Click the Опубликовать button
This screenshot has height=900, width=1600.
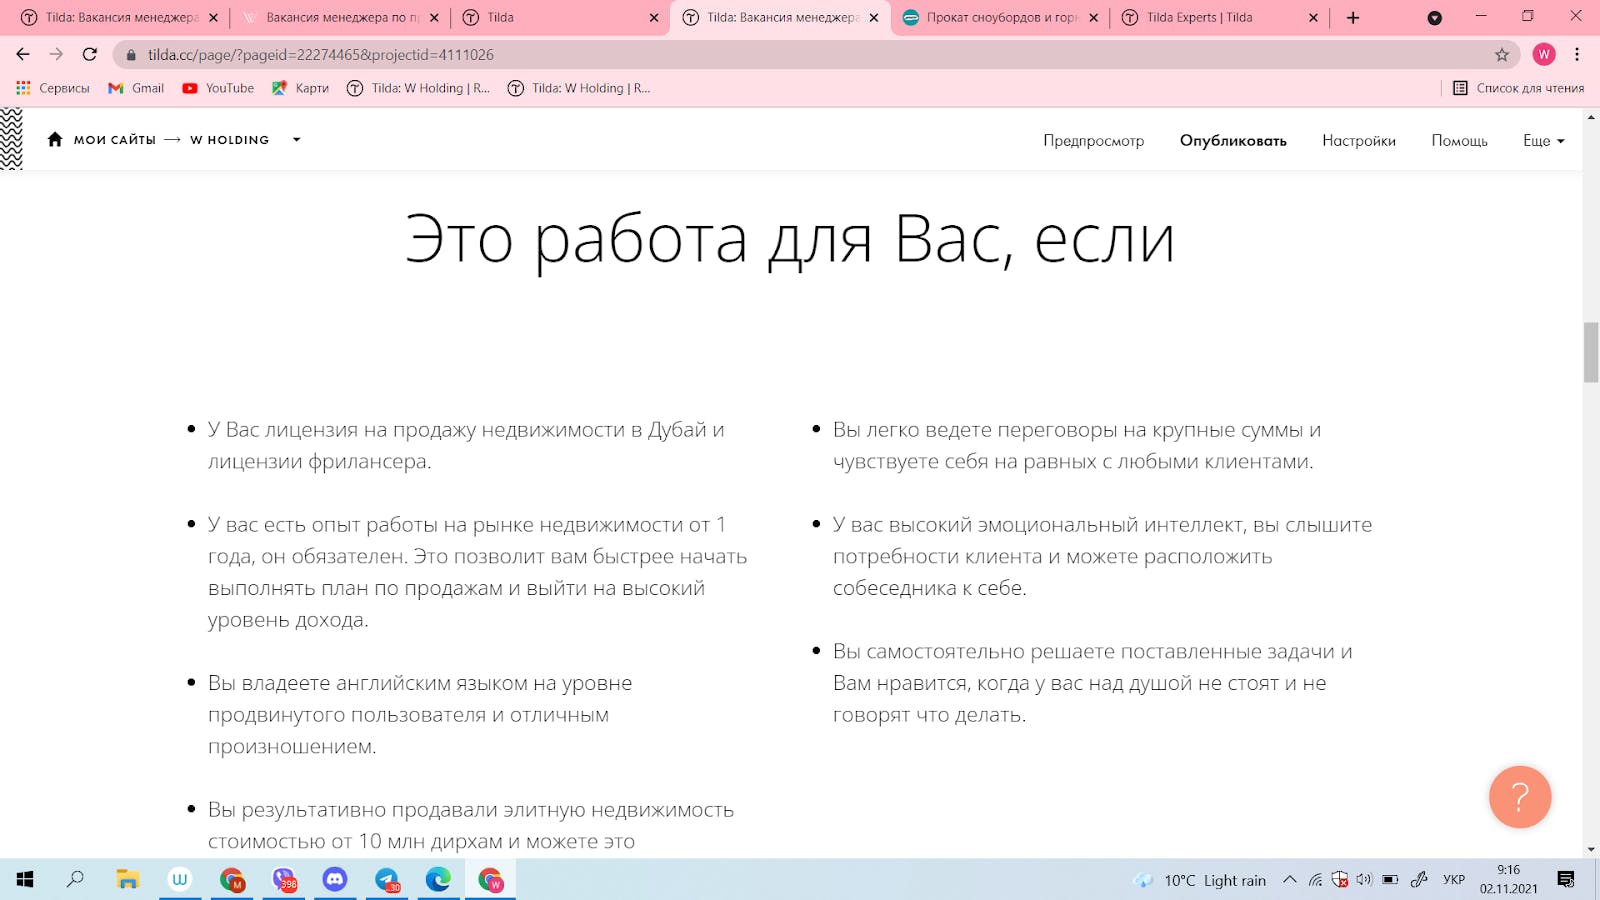click(x=1233, y=141)
